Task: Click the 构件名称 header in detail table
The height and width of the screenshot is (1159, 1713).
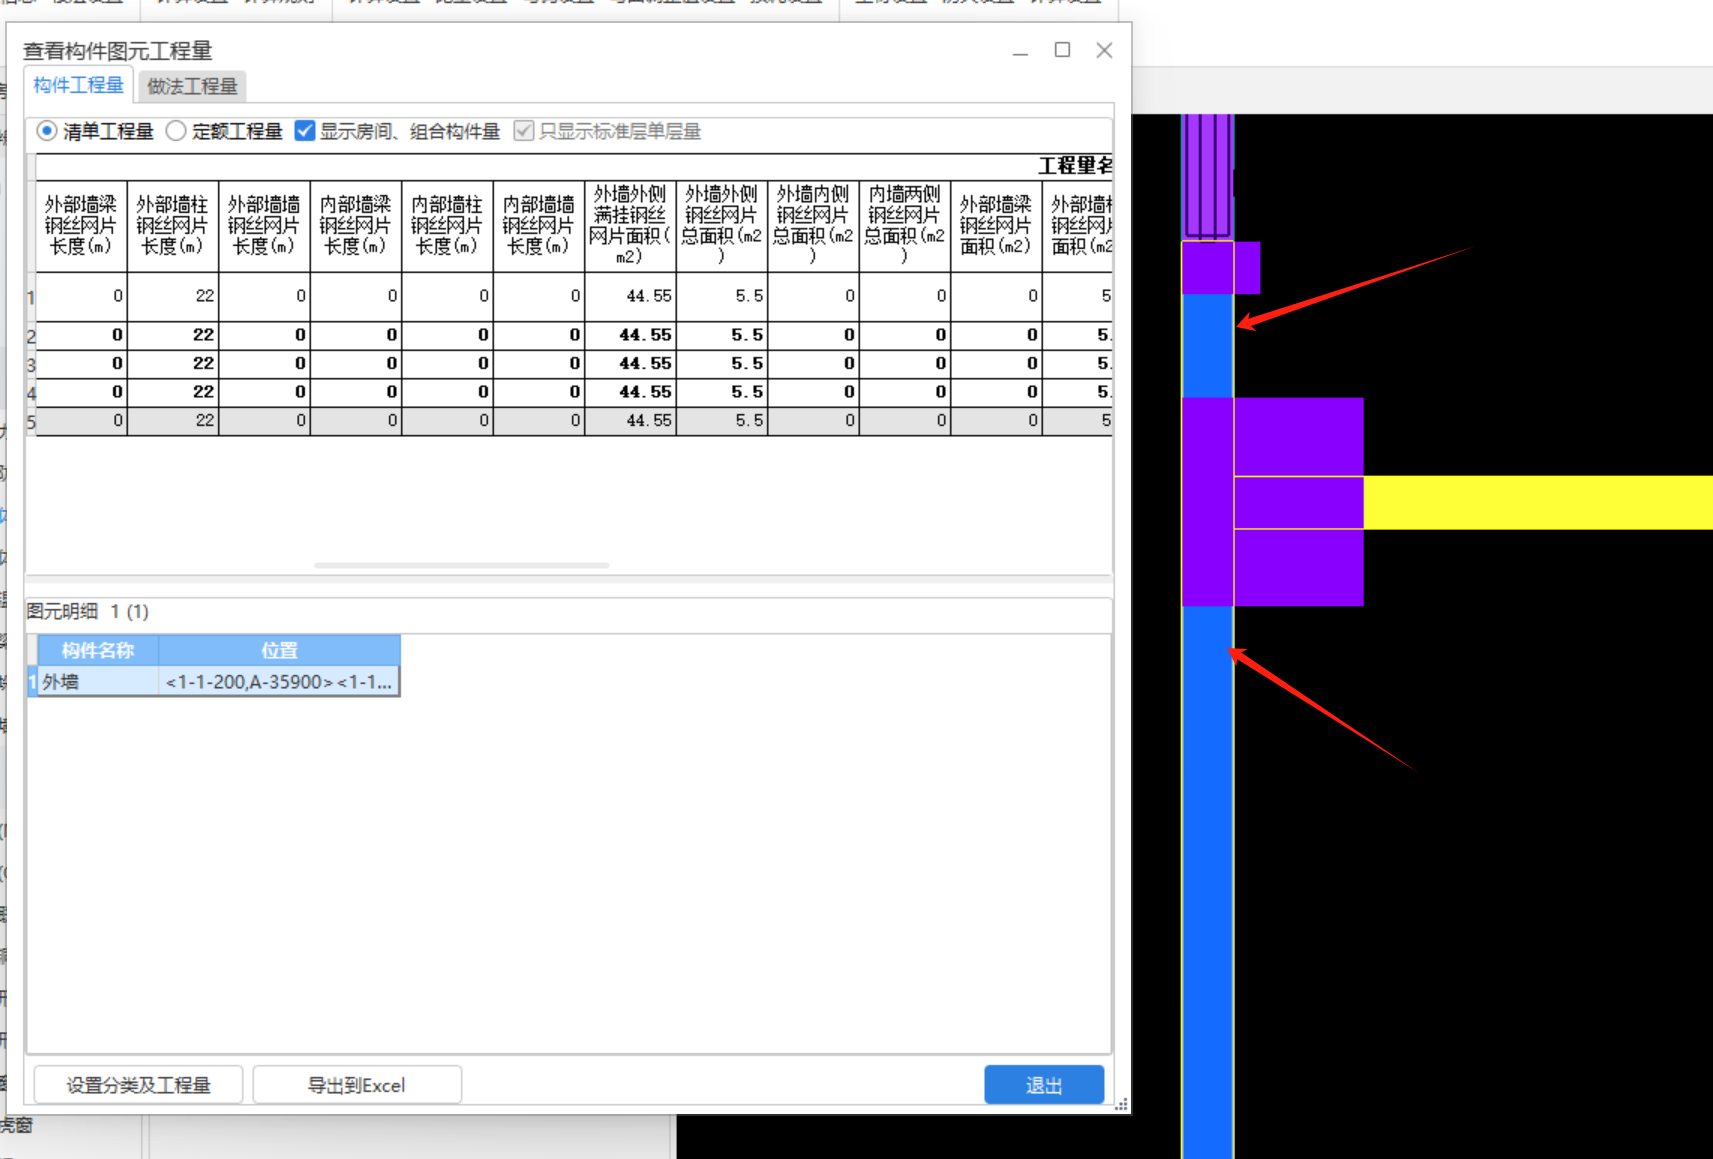Action: coord(97,650)
